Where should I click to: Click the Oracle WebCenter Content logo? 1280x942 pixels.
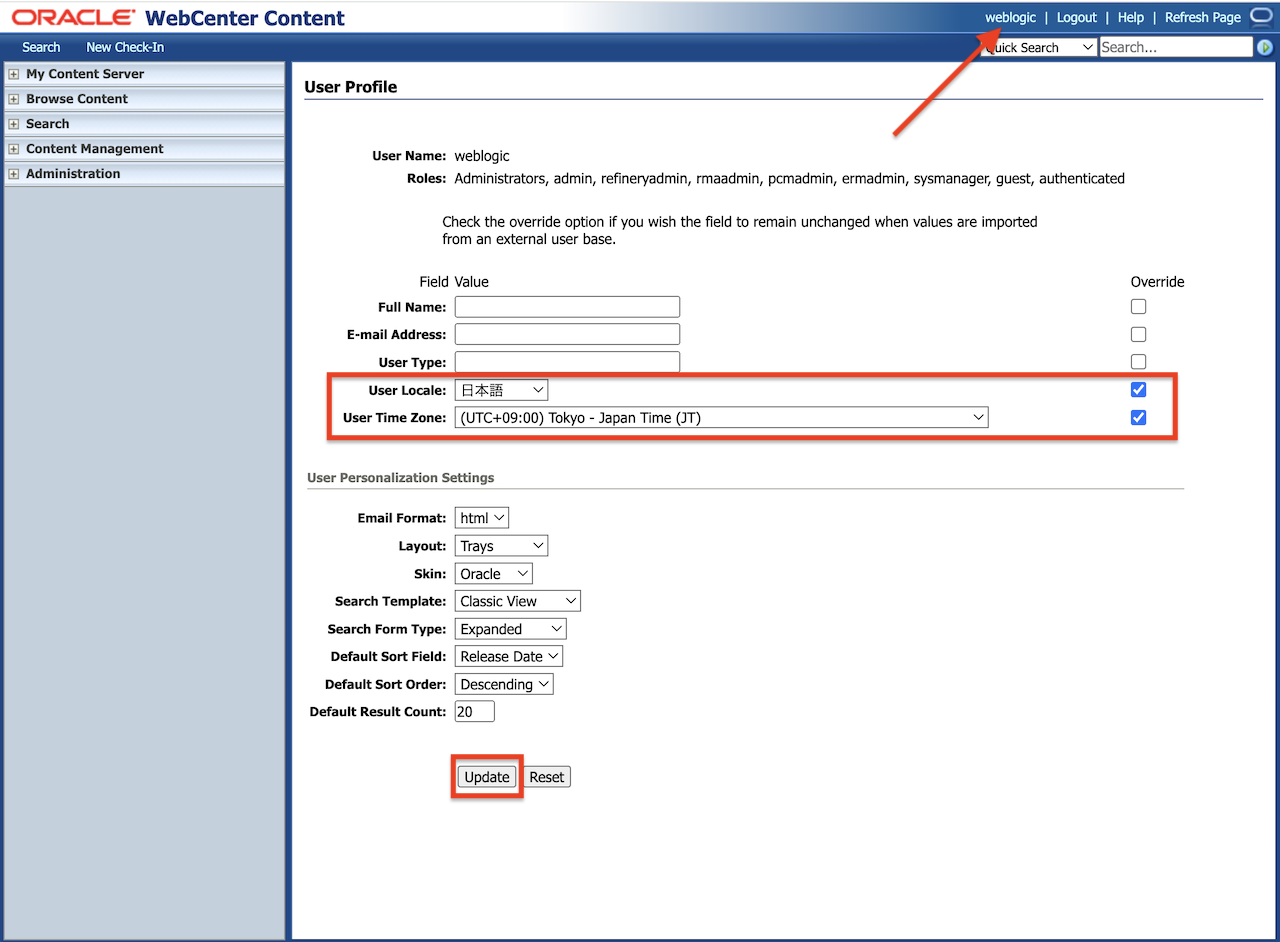178,17
